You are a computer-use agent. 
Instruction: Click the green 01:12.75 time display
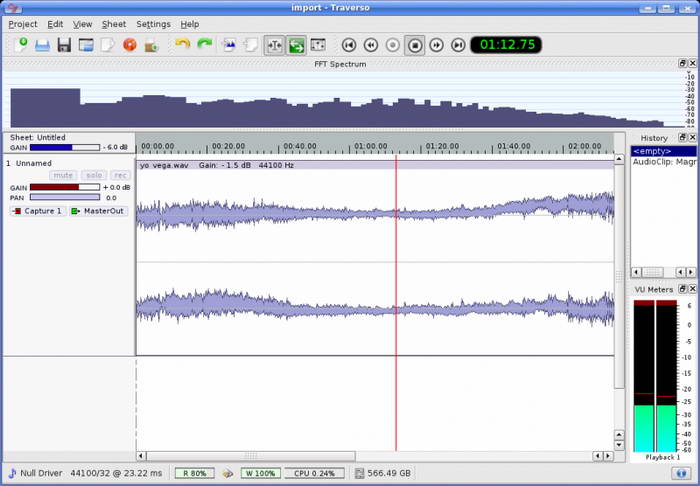pyautogui.click(x=506, y=45)
